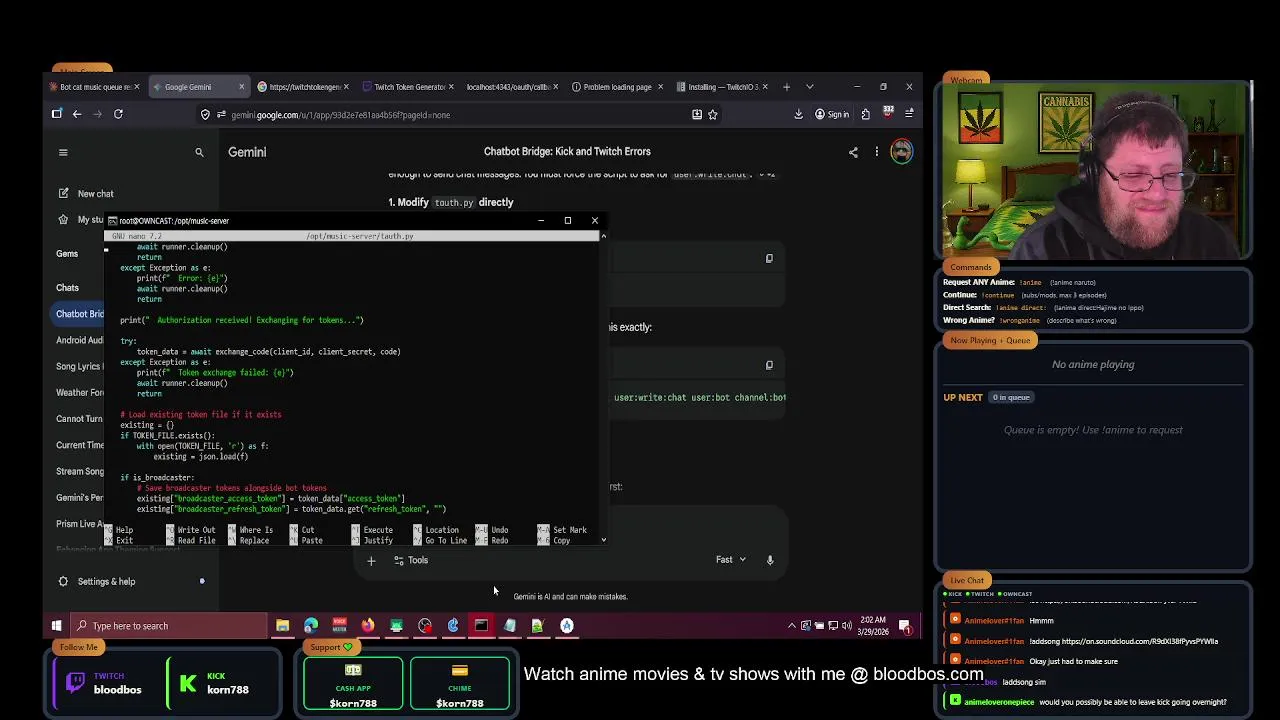Image resolution: width=1280 pixels, height=720 pixels.
Task: Open the volume control in tray
Action: pyautogui.click(x=847, y=626)
